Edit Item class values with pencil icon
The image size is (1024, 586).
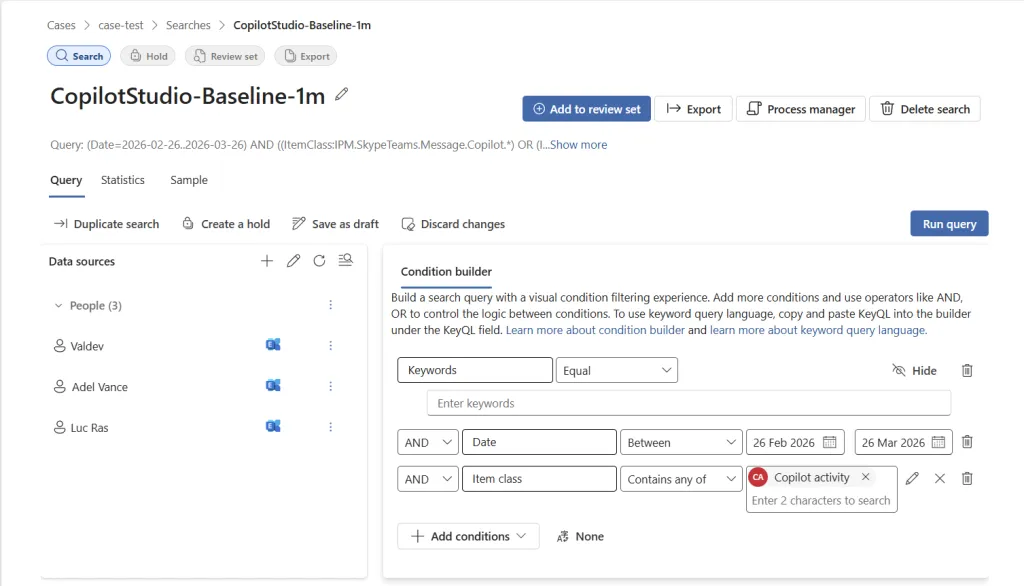[912, 479]
